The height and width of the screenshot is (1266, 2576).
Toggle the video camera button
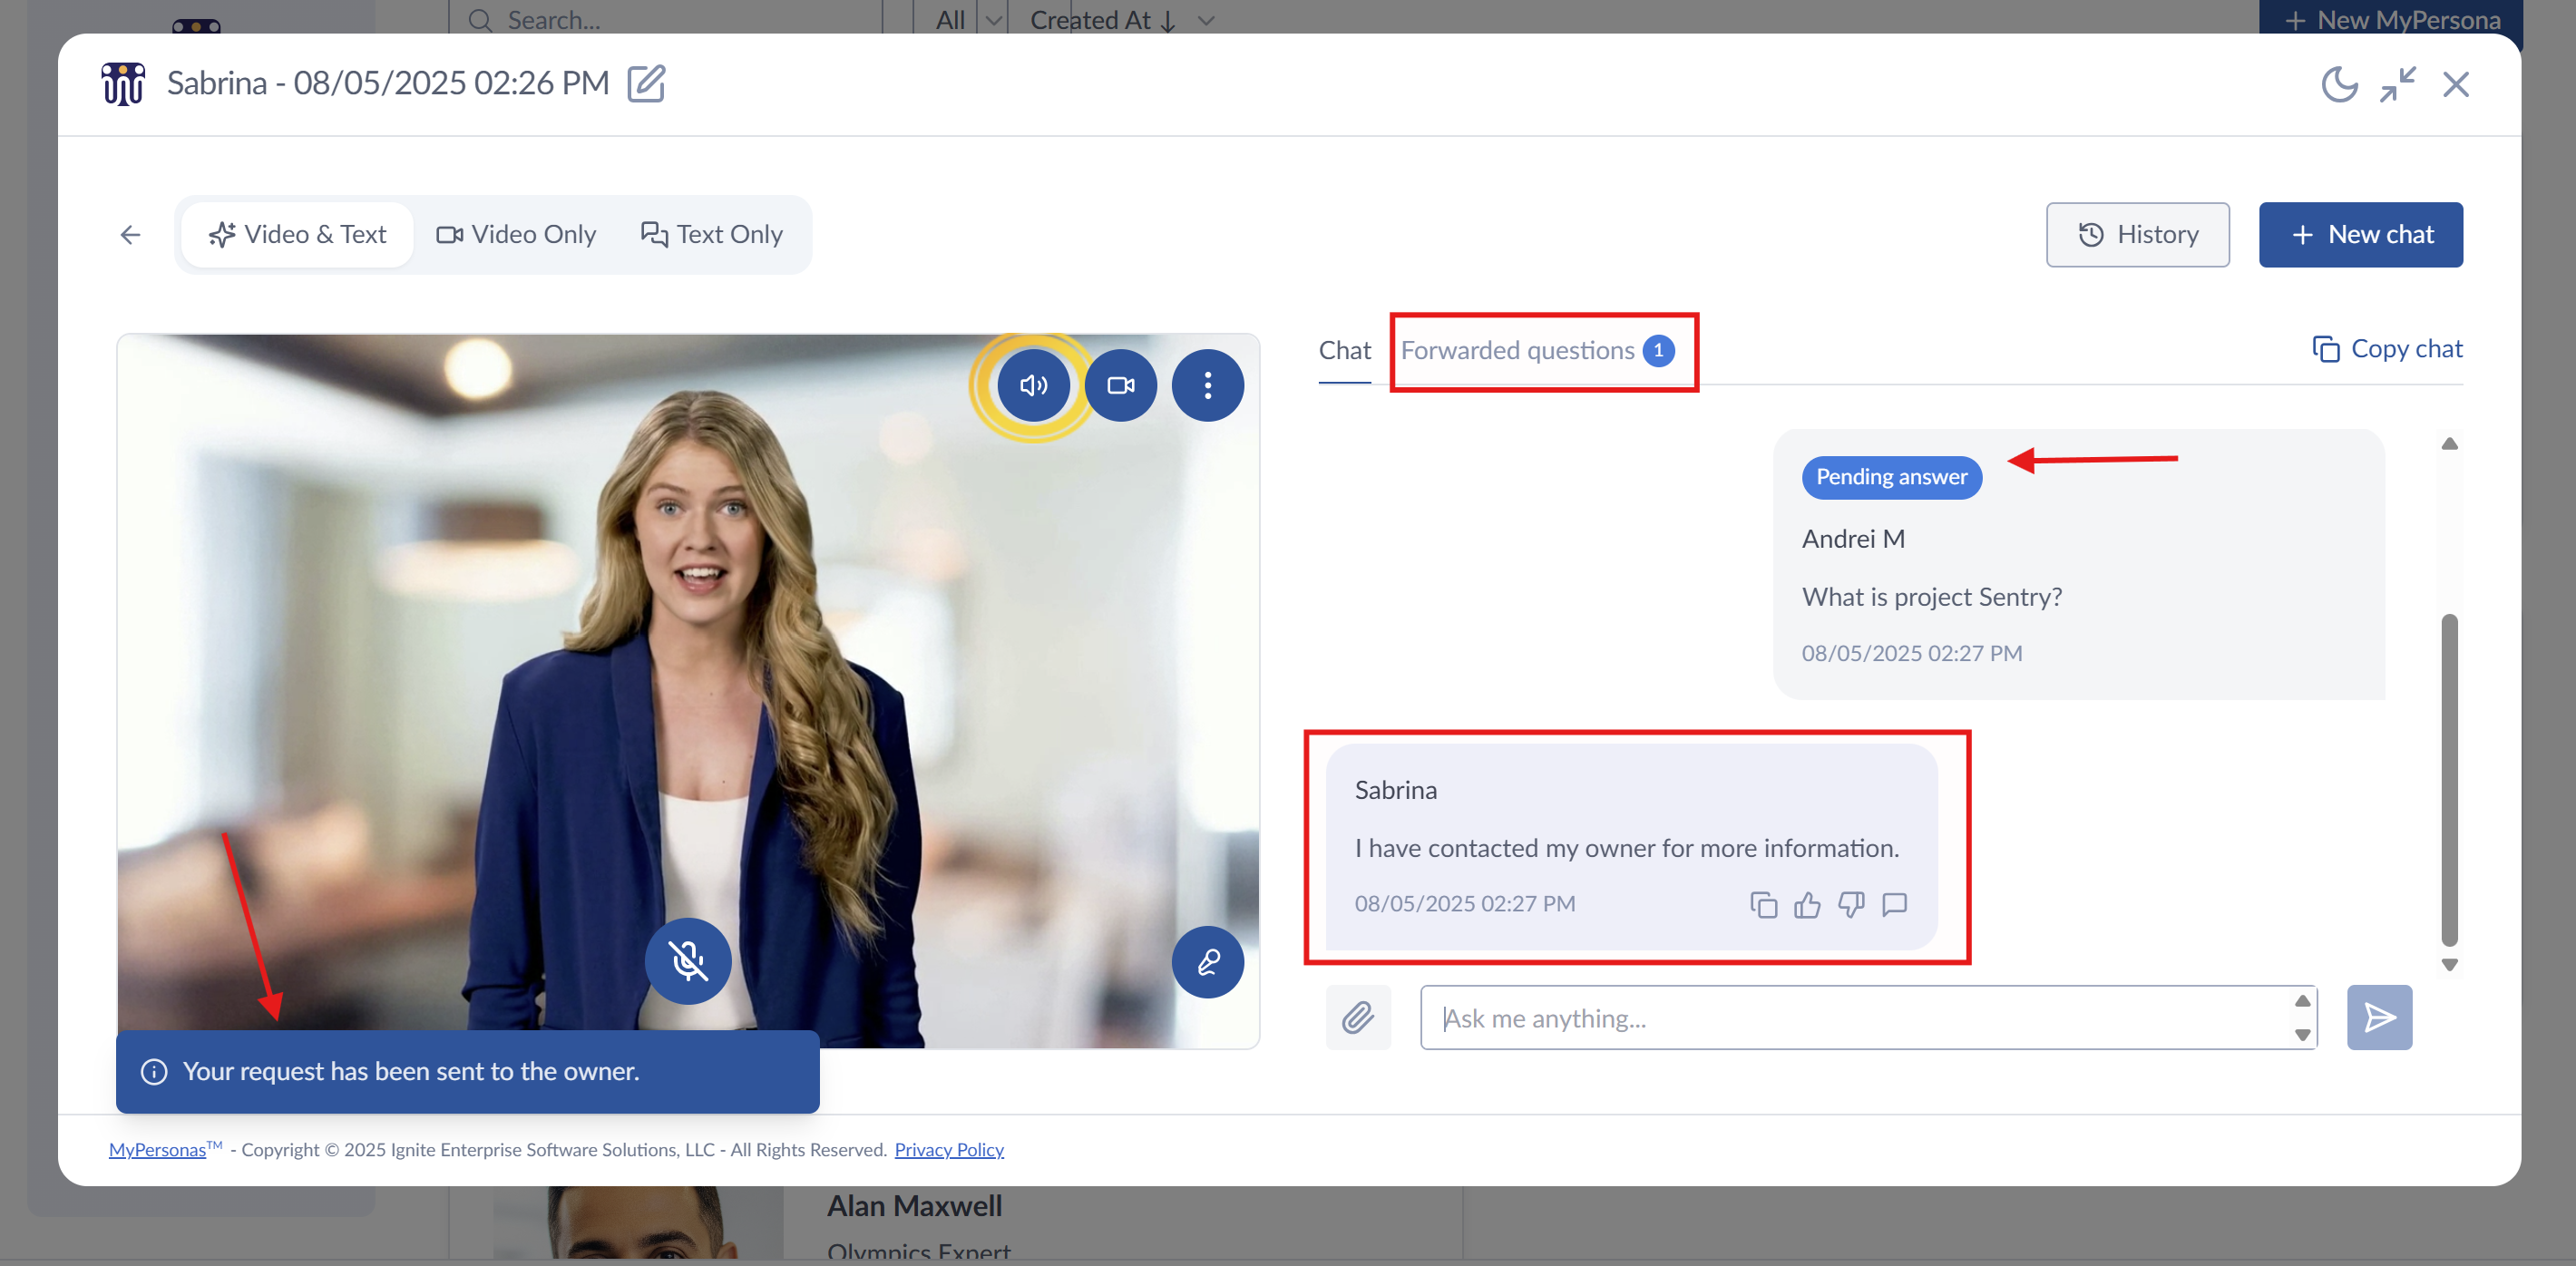(1121, 385)
